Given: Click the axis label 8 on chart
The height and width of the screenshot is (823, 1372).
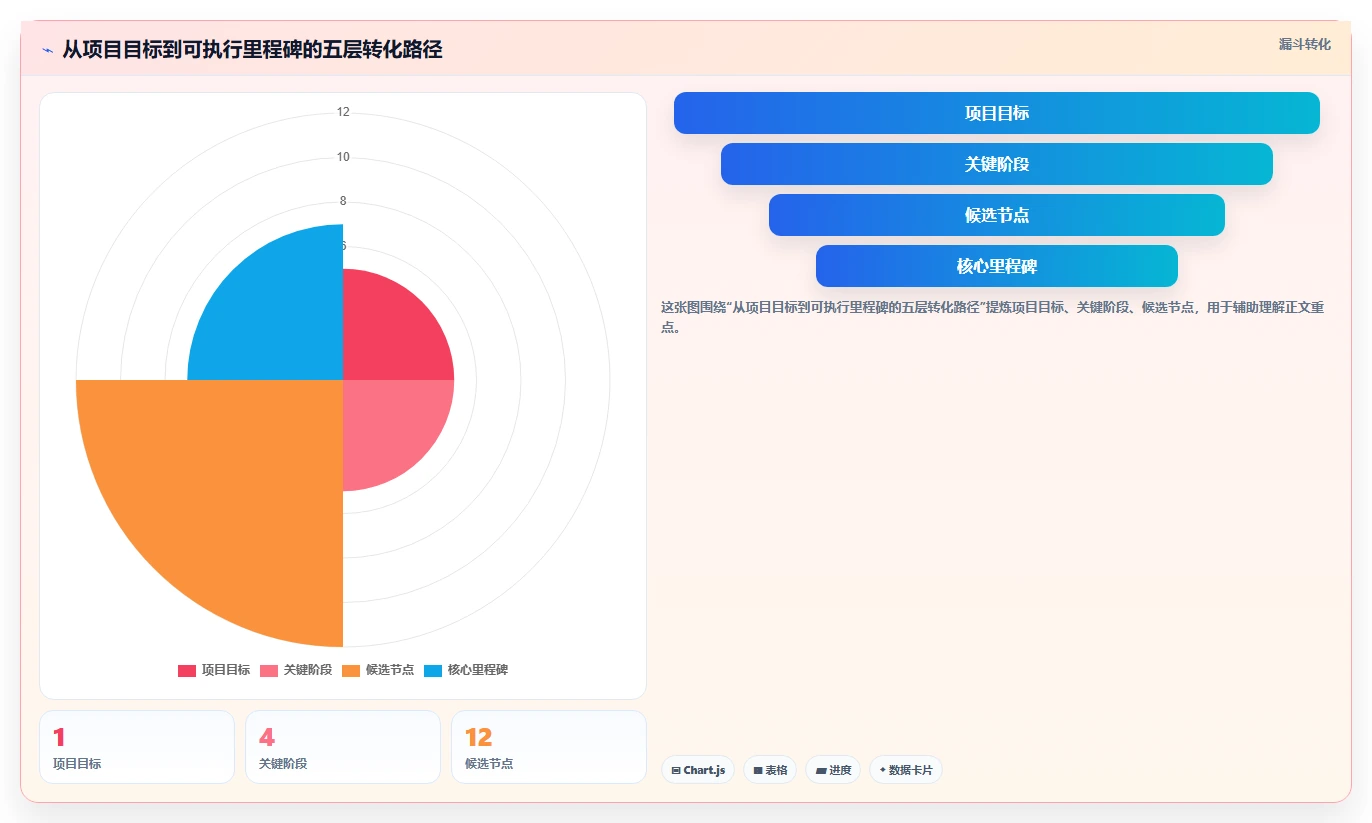Looking at the screenshot, I should [x=343, y=201].
